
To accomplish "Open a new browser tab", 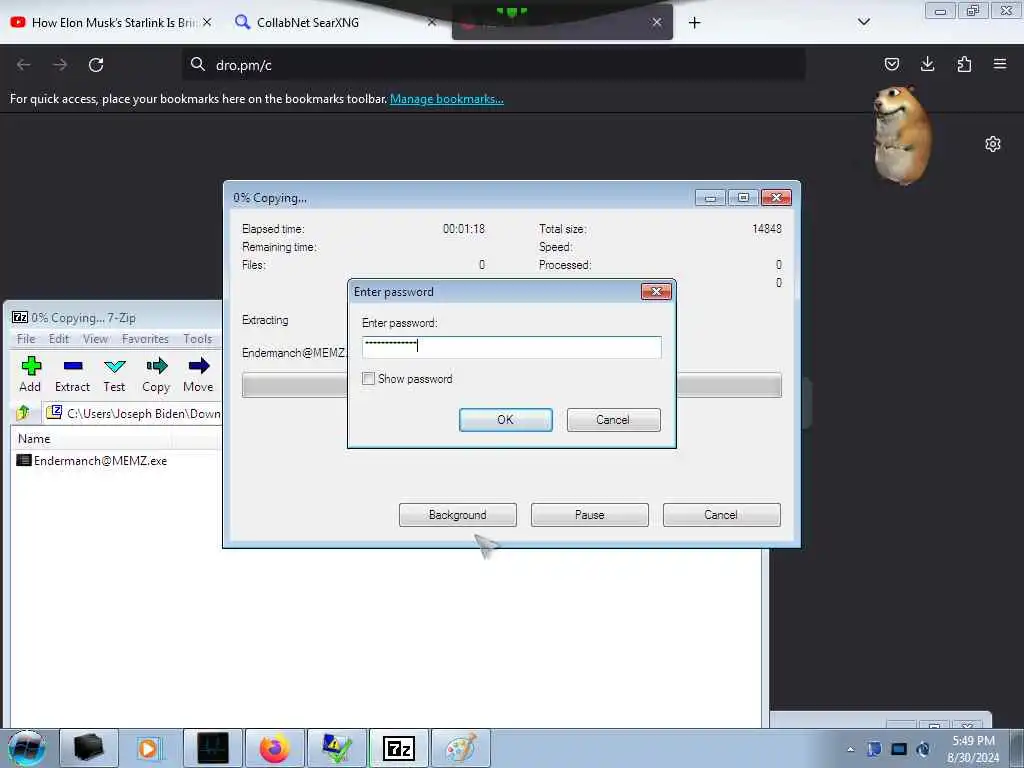I will tap(694, 23).
